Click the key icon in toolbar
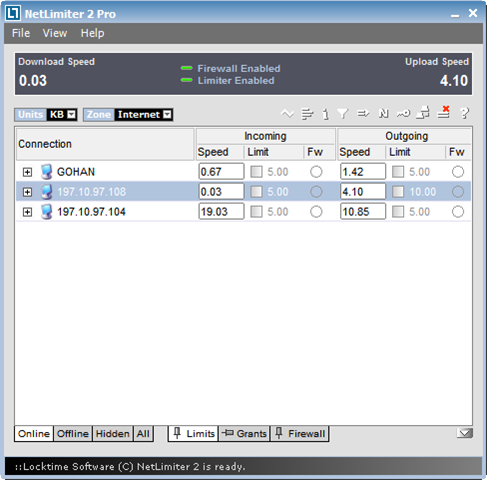 pyautogui.click(x=403, y=114)
